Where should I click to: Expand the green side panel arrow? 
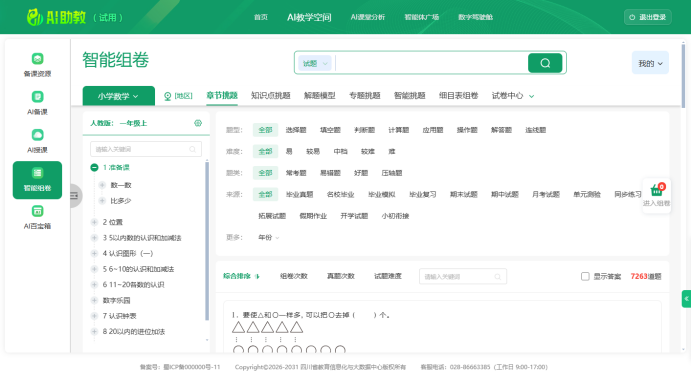tap(686, 299)
